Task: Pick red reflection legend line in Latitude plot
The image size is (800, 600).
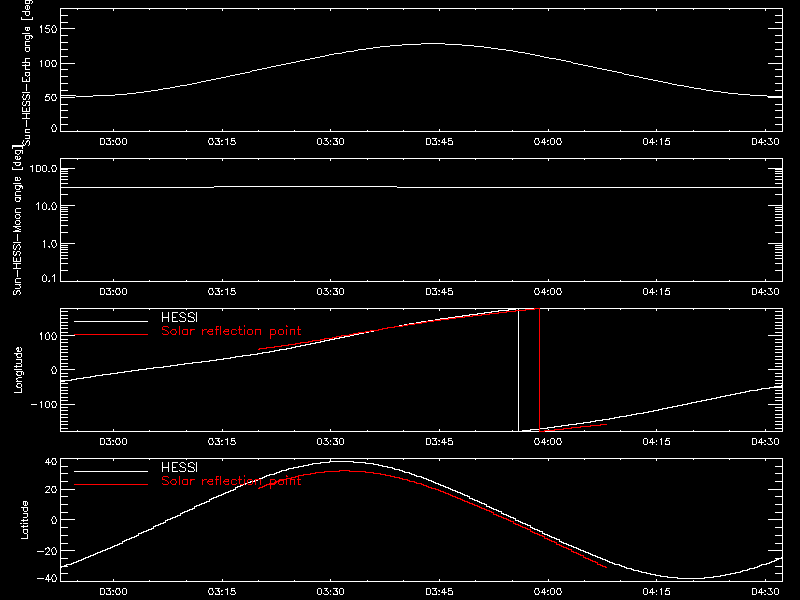Action: [111, 485]
